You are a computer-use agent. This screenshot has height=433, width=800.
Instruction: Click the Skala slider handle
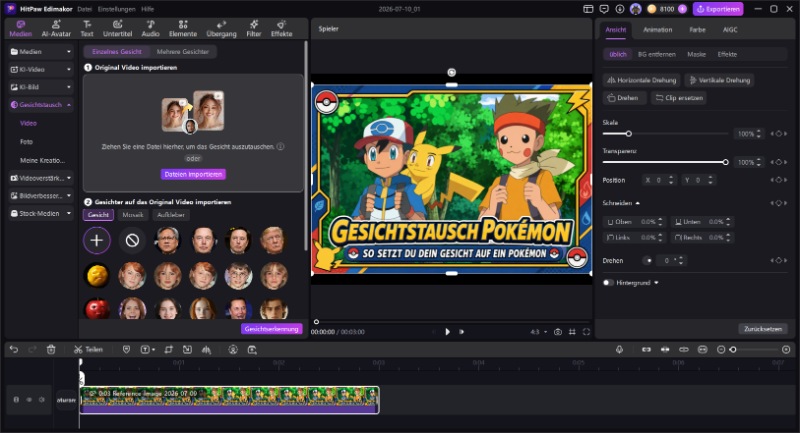click(629, 134)
